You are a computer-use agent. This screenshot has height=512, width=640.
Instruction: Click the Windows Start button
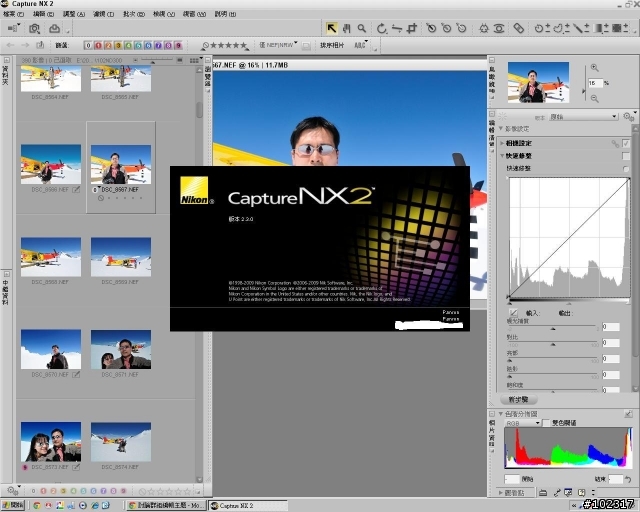point(13,505)
